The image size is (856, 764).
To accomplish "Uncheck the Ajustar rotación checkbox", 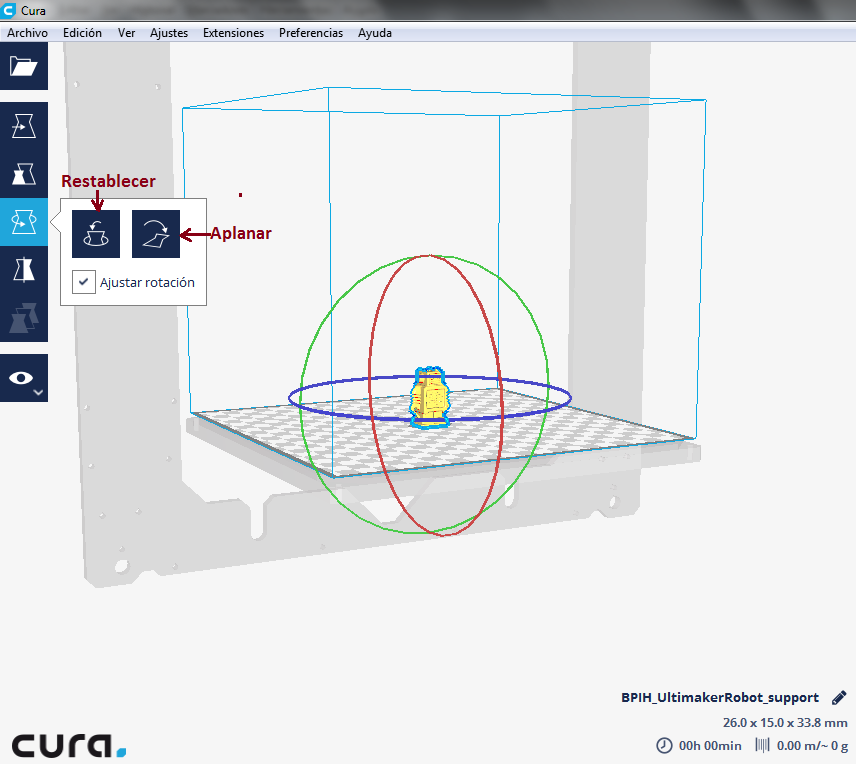I will pyautogui.click(x=84, y=282).
